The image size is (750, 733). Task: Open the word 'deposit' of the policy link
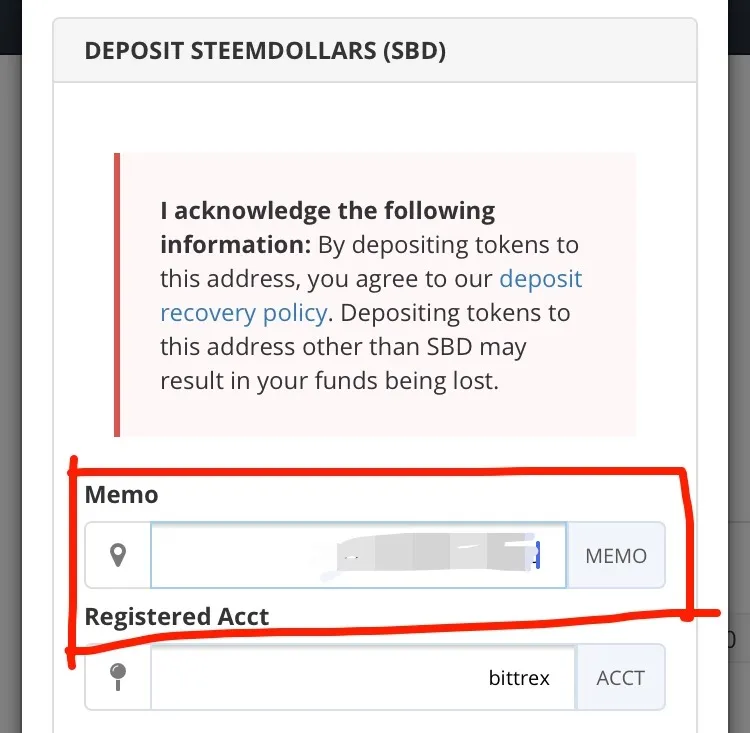(540, 279)
